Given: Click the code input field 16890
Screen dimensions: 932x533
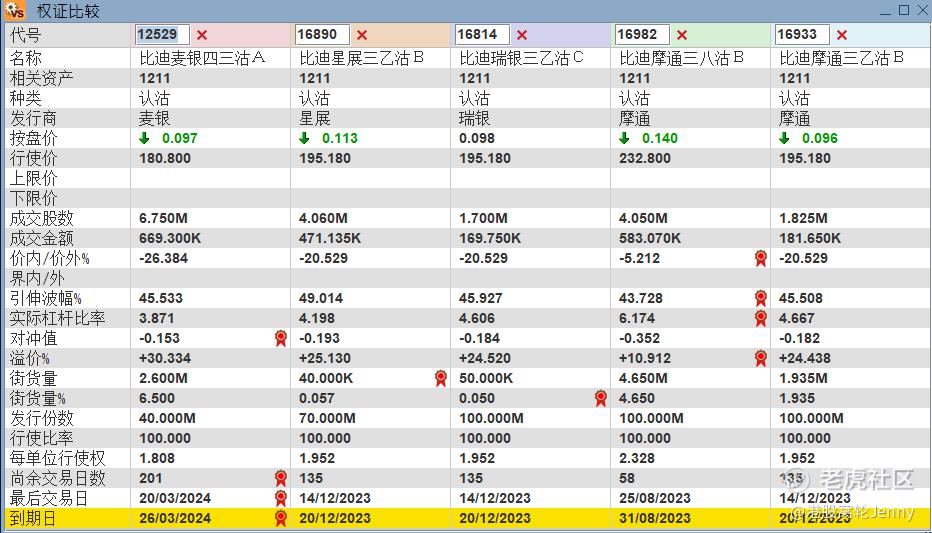Looking at the screenshot, I should [322, 34].
